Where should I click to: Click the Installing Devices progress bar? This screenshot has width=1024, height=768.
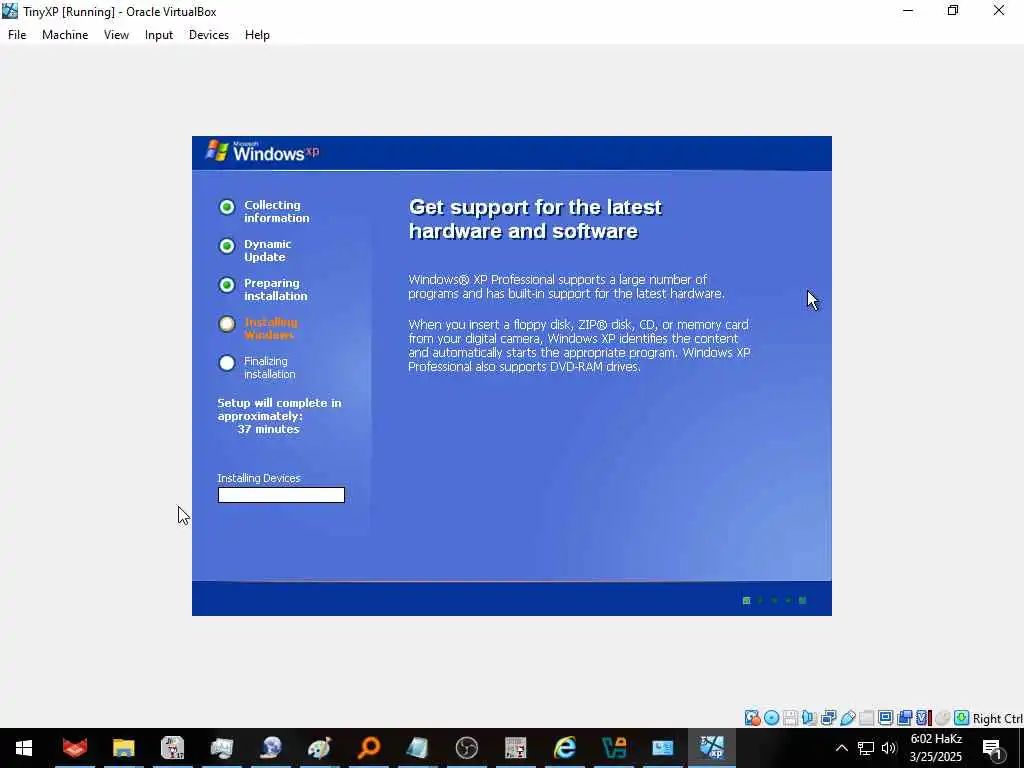281,495
